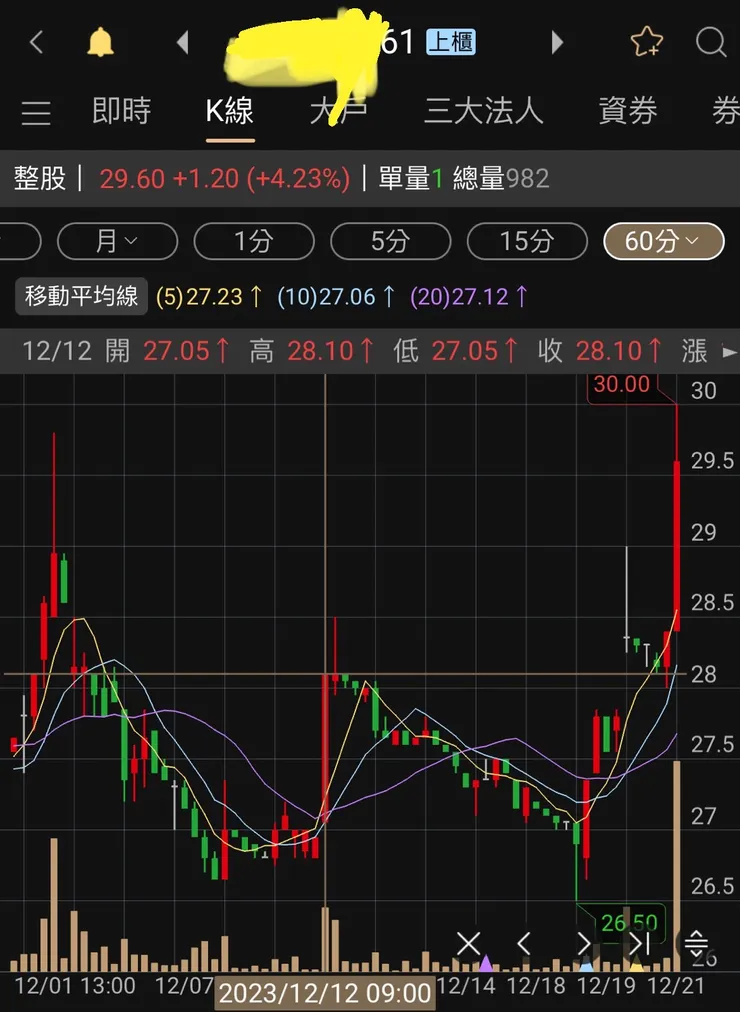Open the 即時 tab
This screenshot has width=740, height=1012.
tap(121, 111)
